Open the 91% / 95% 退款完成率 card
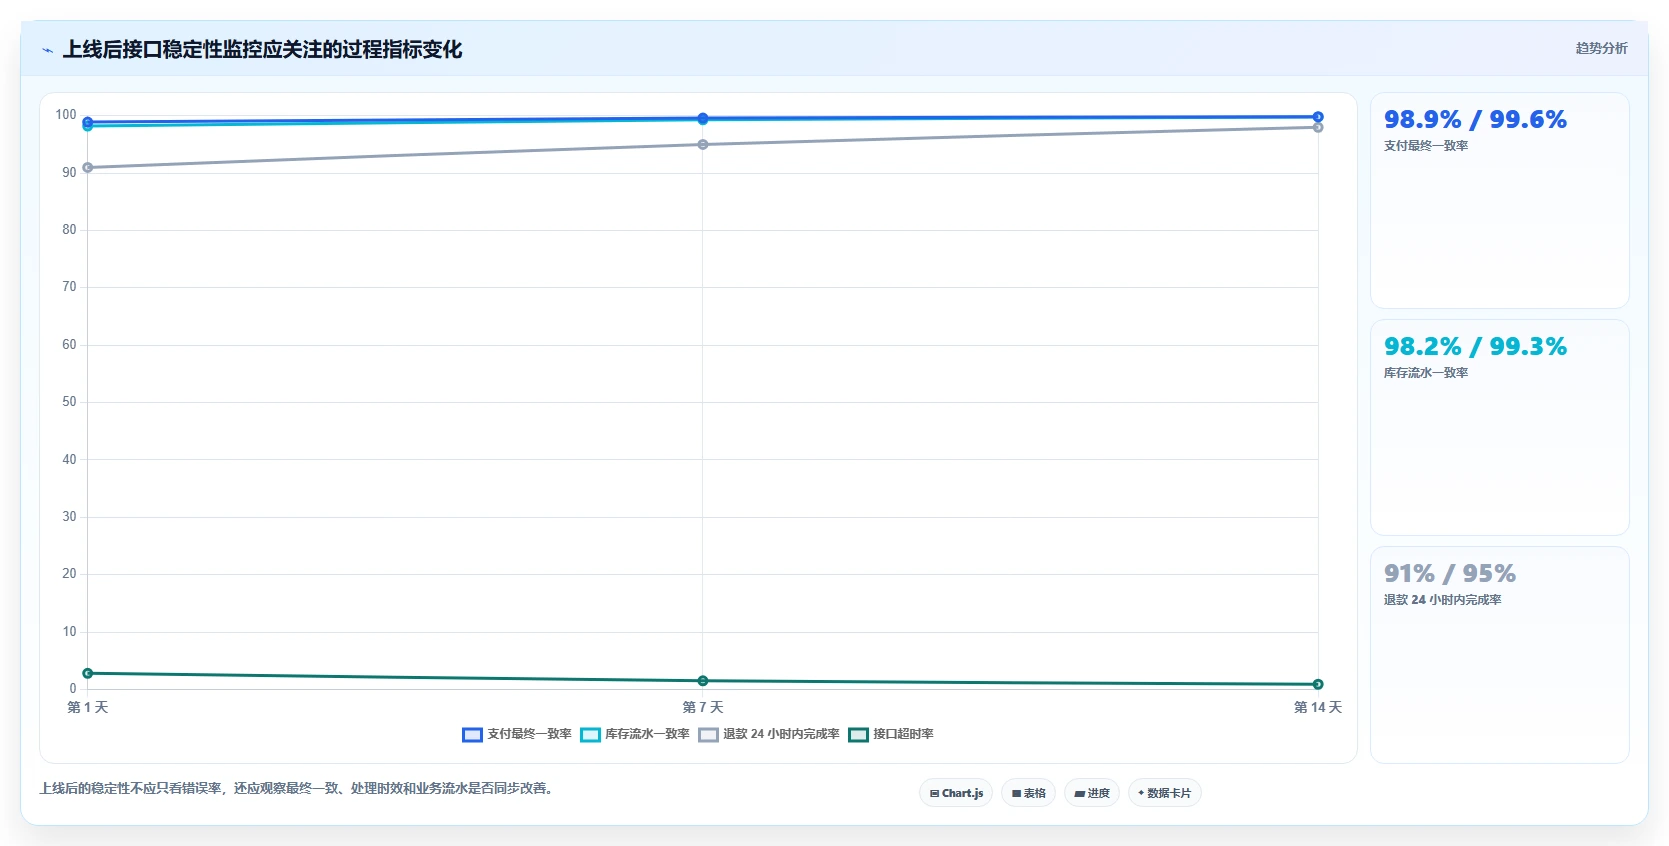Image resolution: width=1669 pixels, height=846 pixels. (x=1499, y=655)
